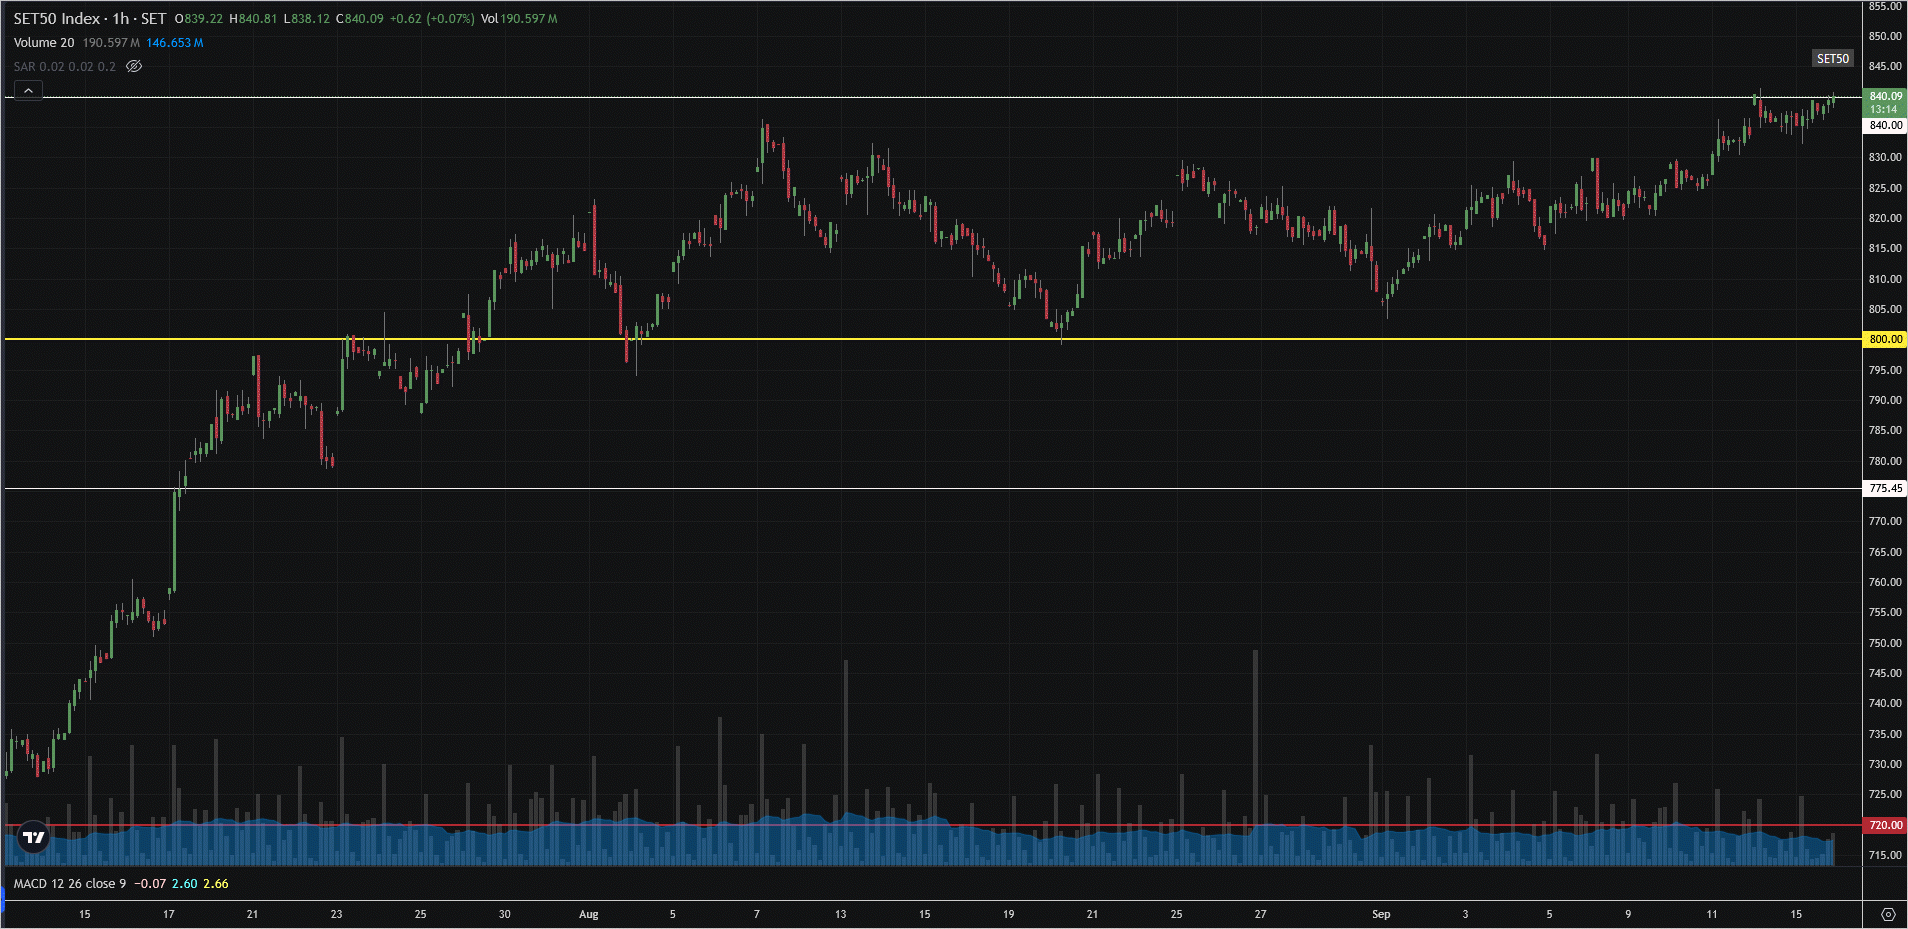Viewport: 1908px width, 929px height.
Task: Click the red 720.00 price label
Action: (x=1885, y=825)
